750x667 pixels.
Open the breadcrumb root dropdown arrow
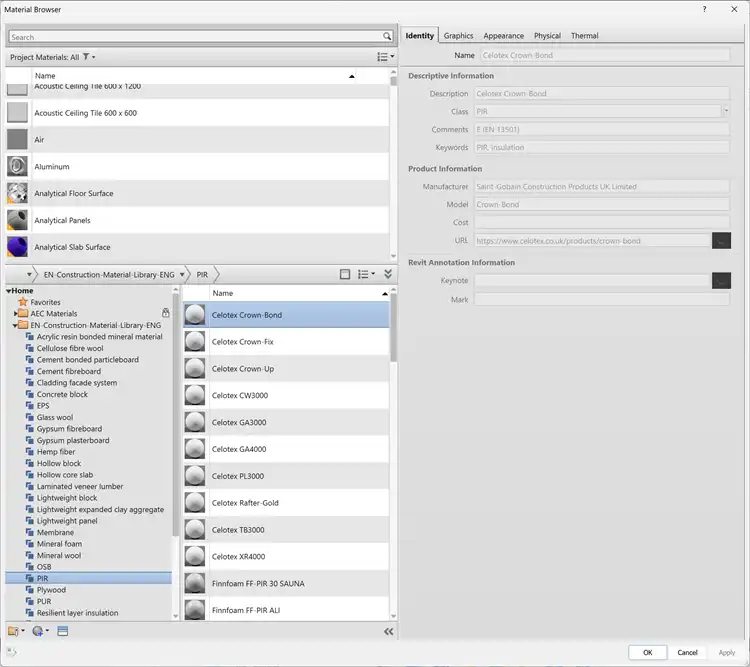[x=29, y=274]
